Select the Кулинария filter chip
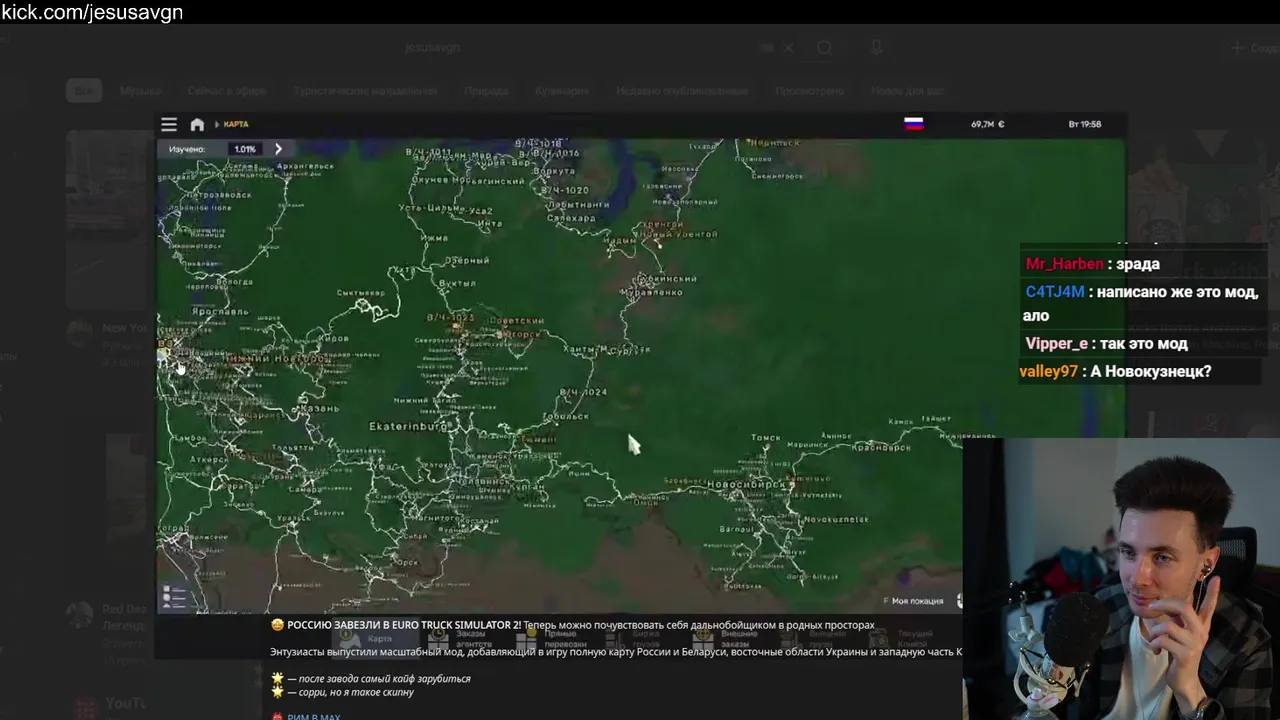Image resolution: width=1280 pixels, height=720 pixels. point(562,91)
